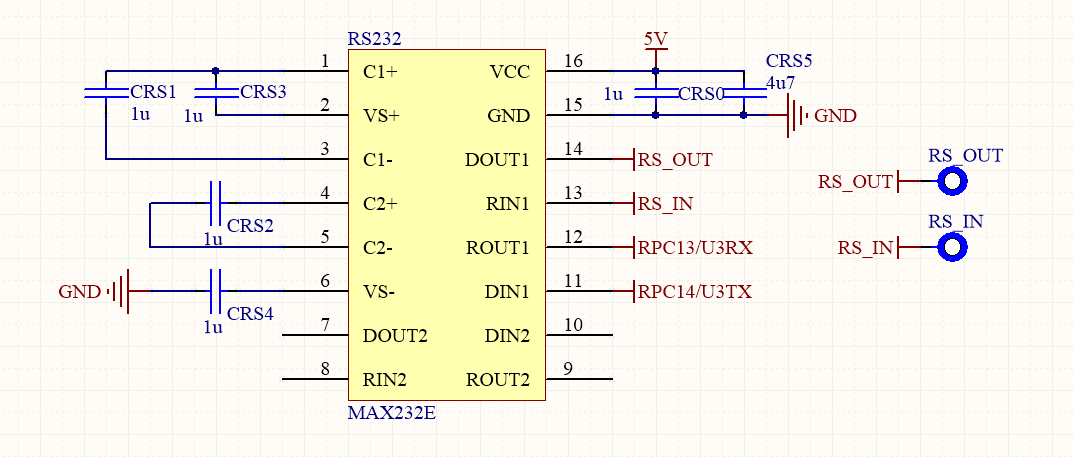This screenshot has width=1073, height=457.
Task: Click pin number 11
Action: (573, 281)
